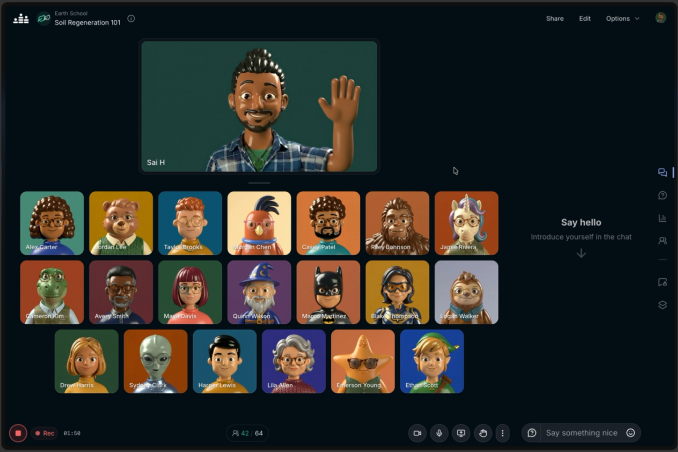
Task: Click the 01:50 recording timer
Action: point(72,433)
